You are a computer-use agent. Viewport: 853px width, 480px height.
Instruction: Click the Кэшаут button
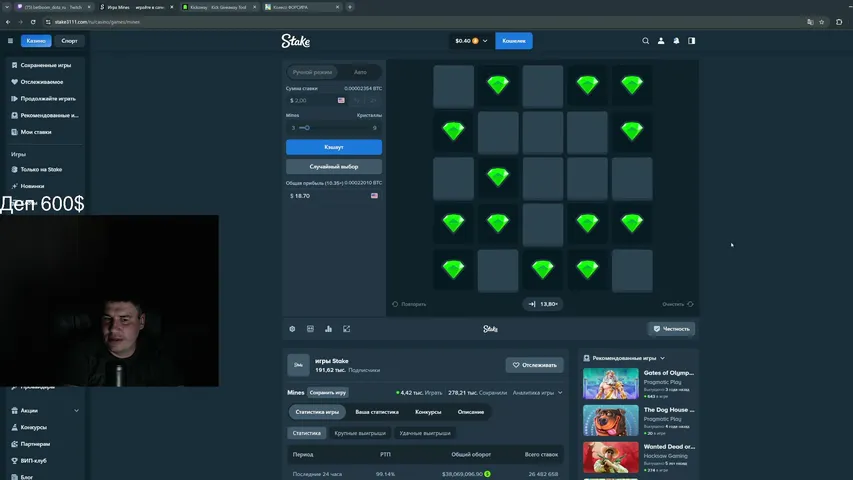tap(334, 147)
